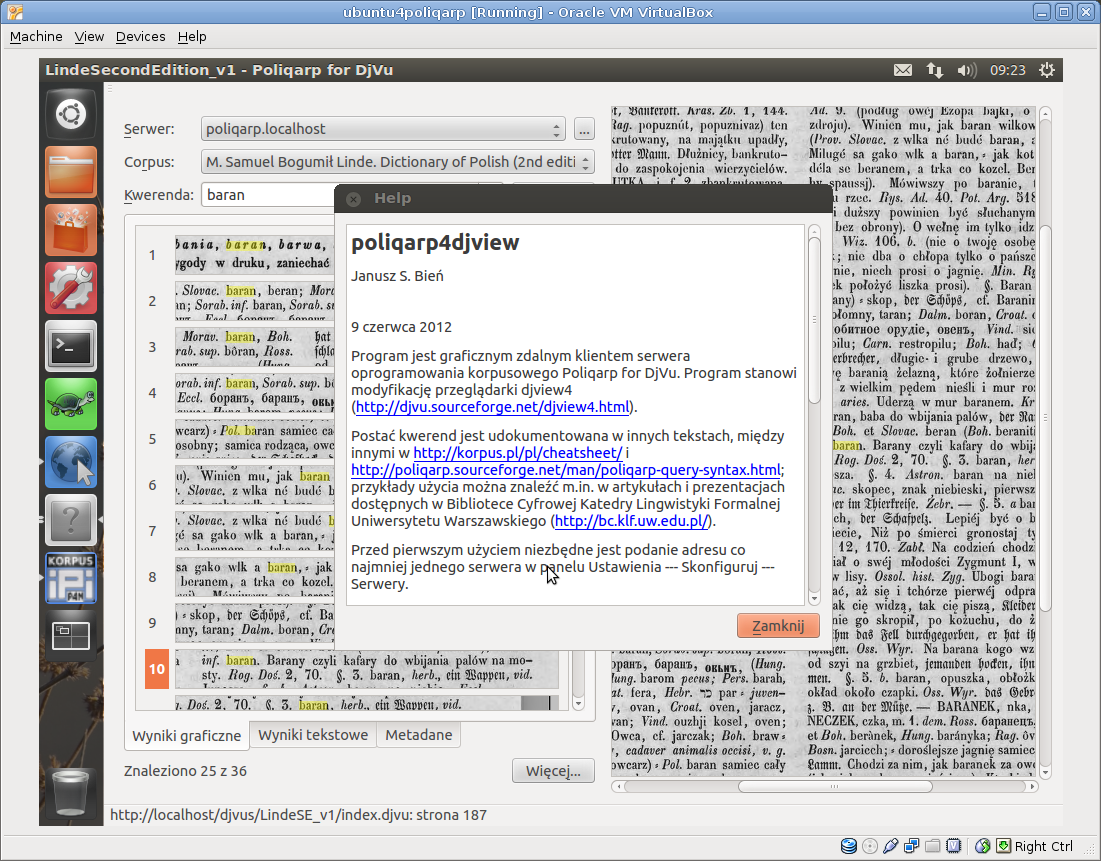Launch Ubuntu Software Center from dock
The width and height of the screenshot is (1101, 861).
[71, 230]
